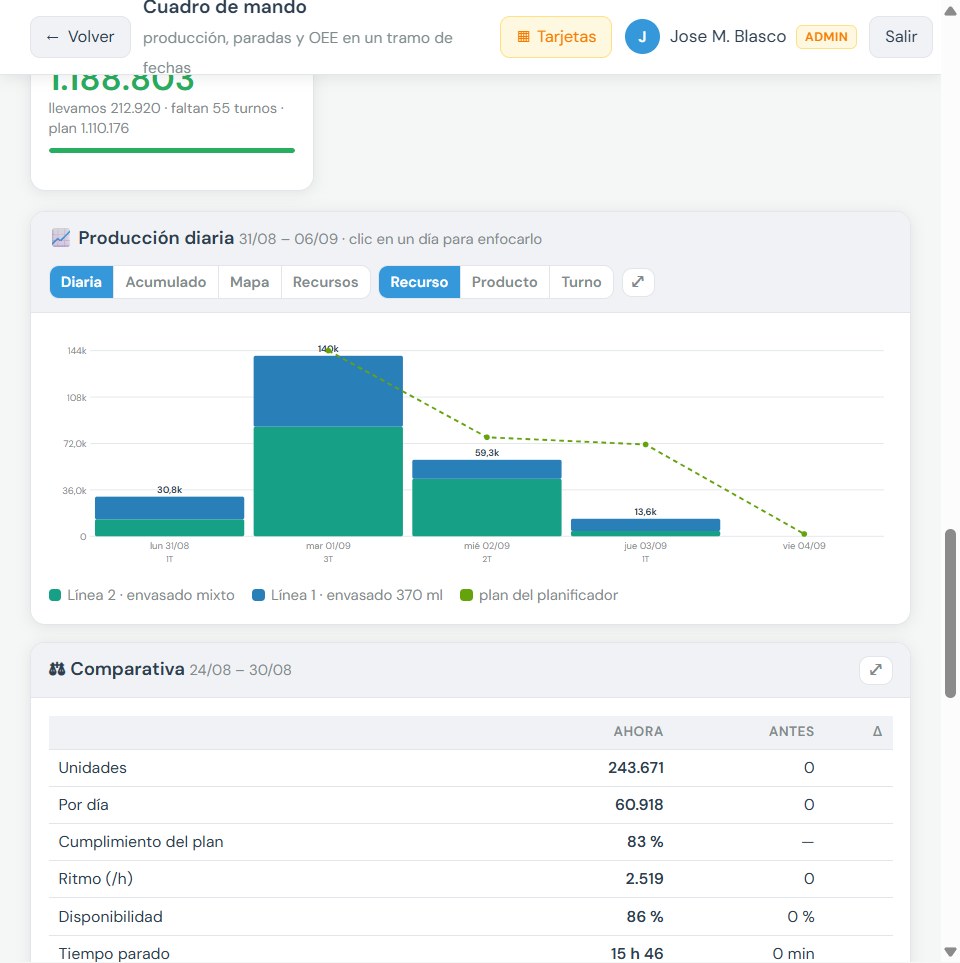
Task: Click the page vertical scrollbar thumb
Action: [950, 613]
